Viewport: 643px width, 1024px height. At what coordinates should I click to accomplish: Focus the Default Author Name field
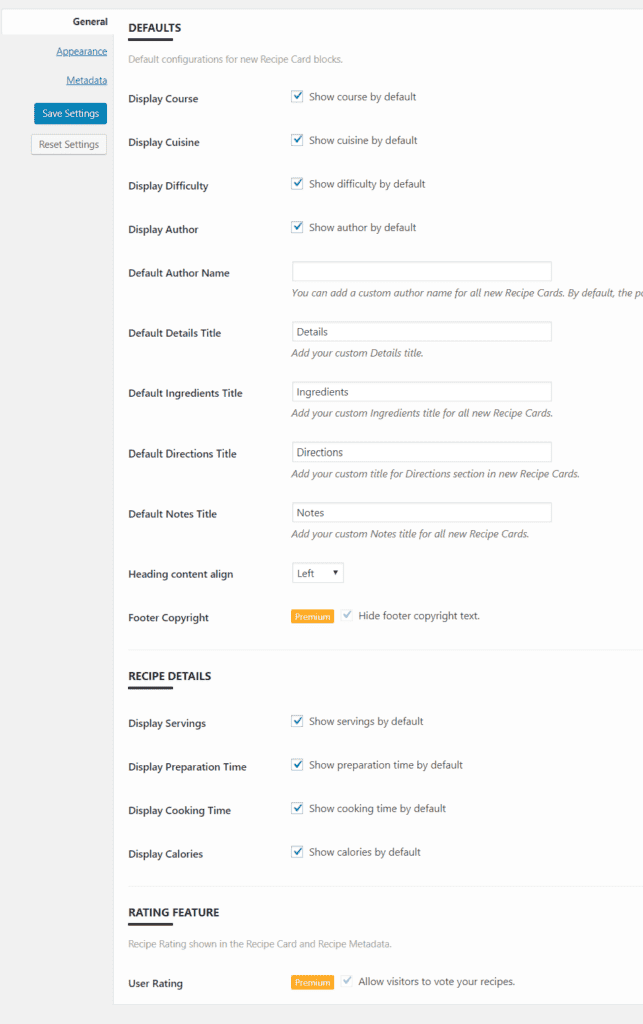click(x=422, y=271)
